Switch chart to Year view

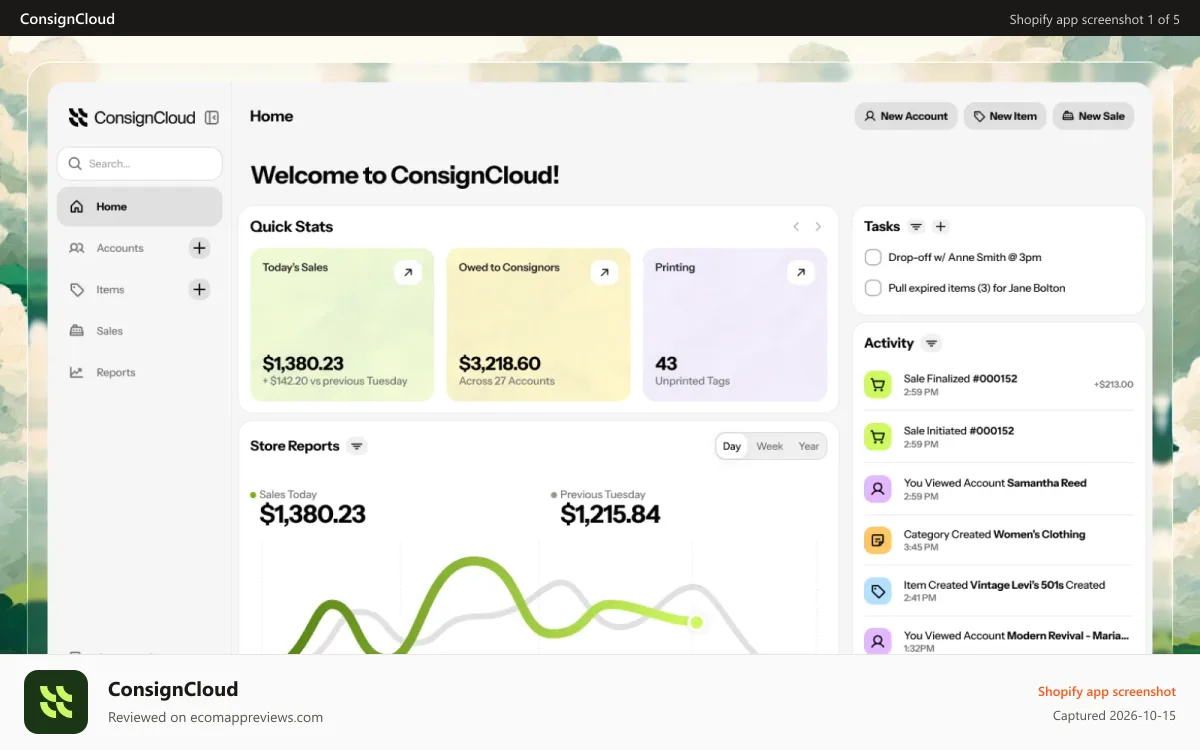pos(809,446)
